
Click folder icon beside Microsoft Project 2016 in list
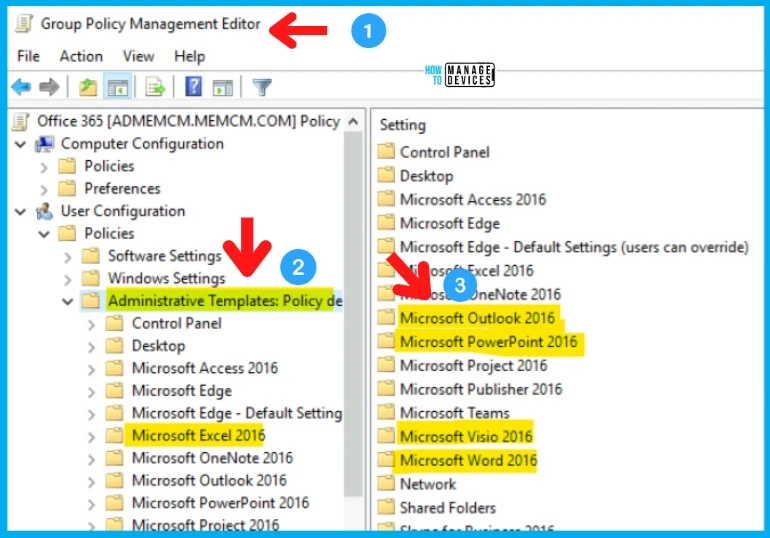click(386, 365)
